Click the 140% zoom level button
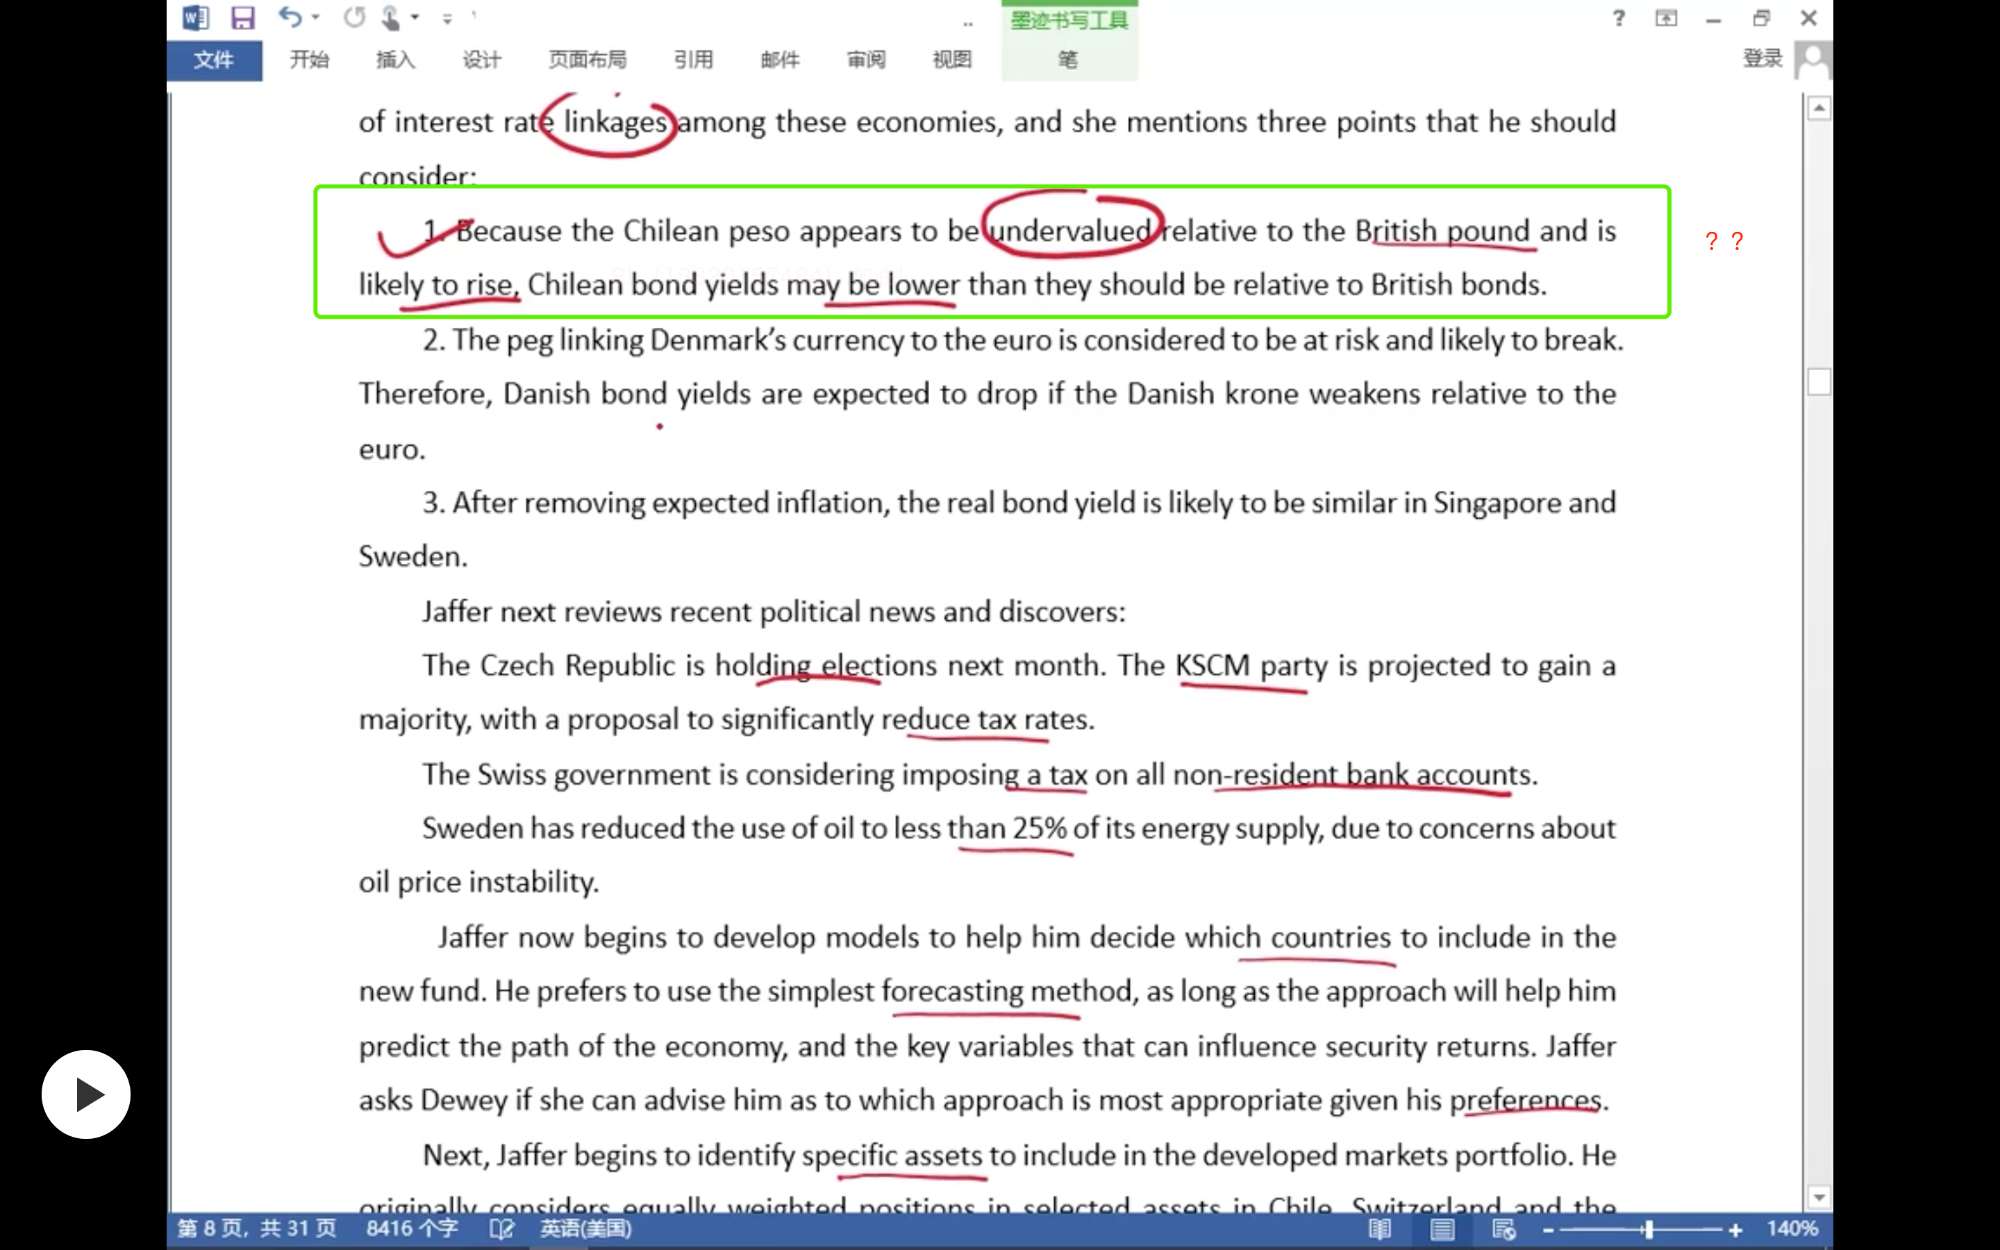 [1792, 1229]
